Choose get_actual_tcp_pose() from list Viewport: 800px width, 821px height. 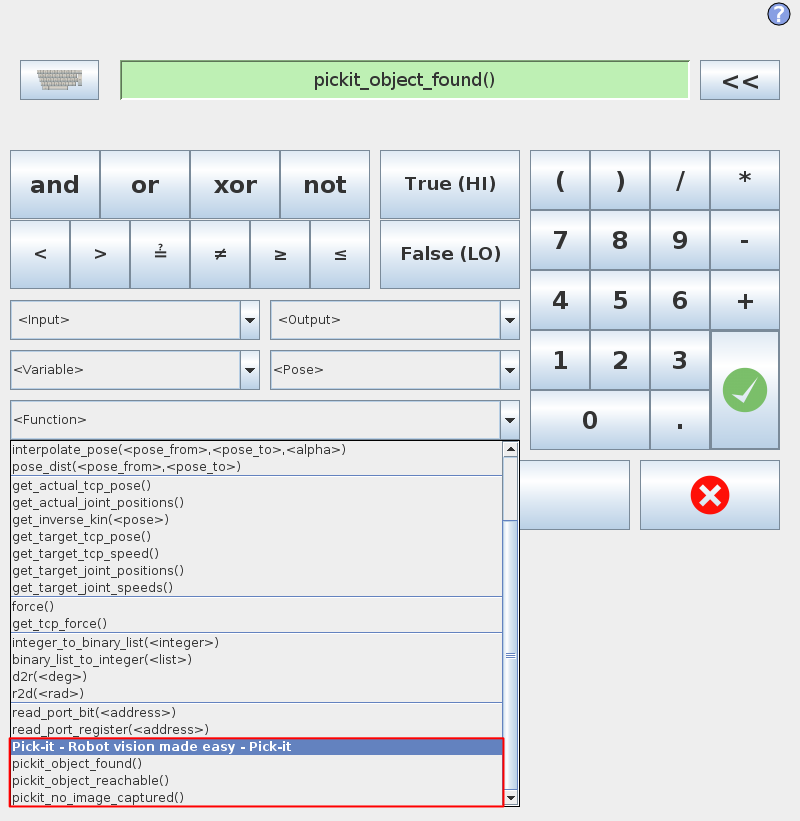coord(257,486)
